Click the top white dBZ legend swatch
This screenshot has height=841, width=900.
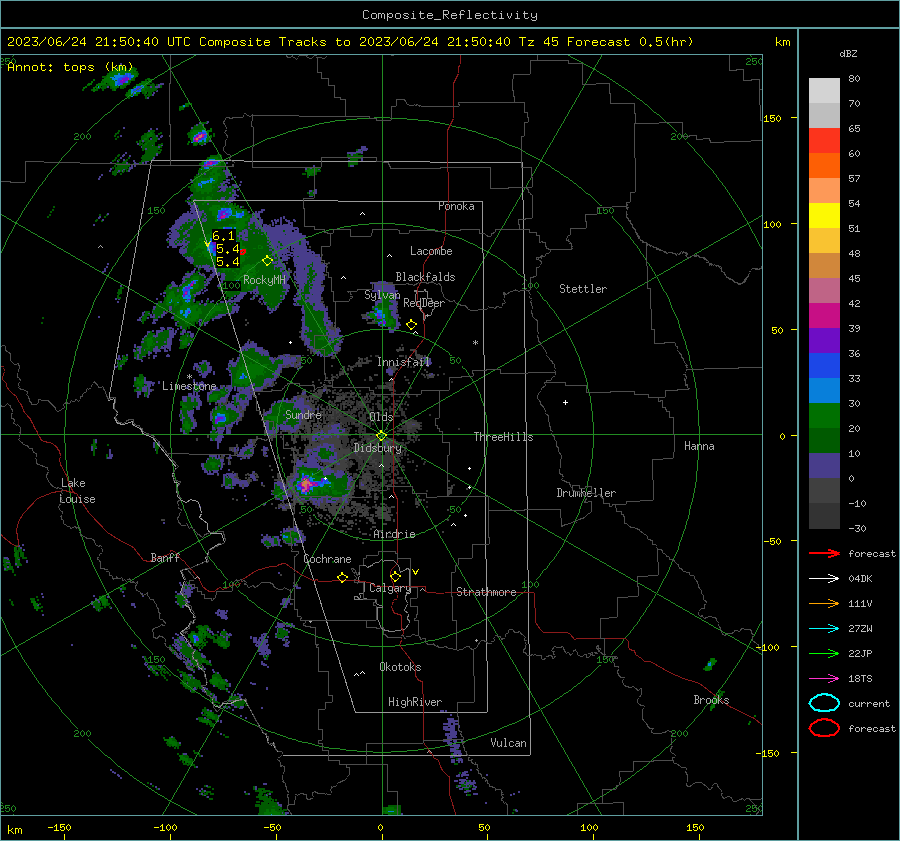click(824, 91)
